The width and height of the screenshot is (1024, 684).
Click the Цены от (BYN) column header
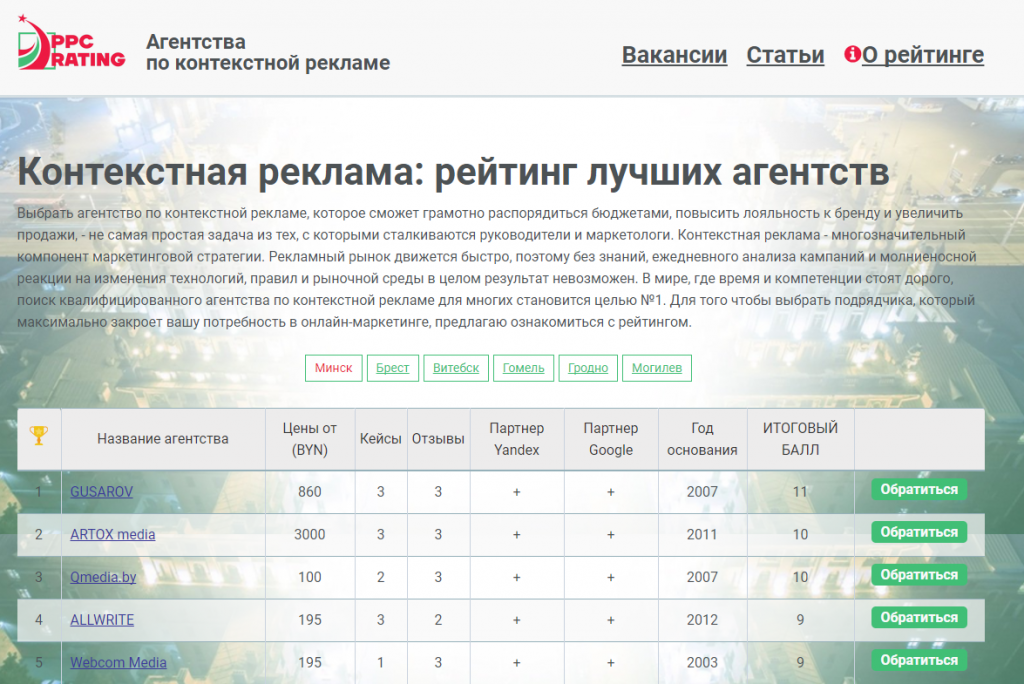[310, 439]
